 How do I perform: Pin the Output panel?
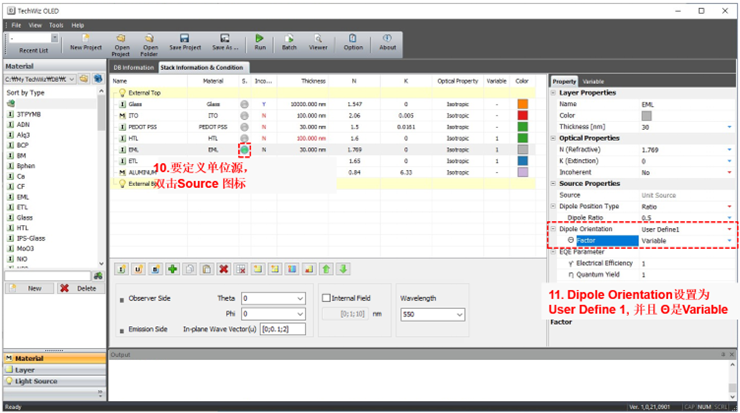[723, 354]
